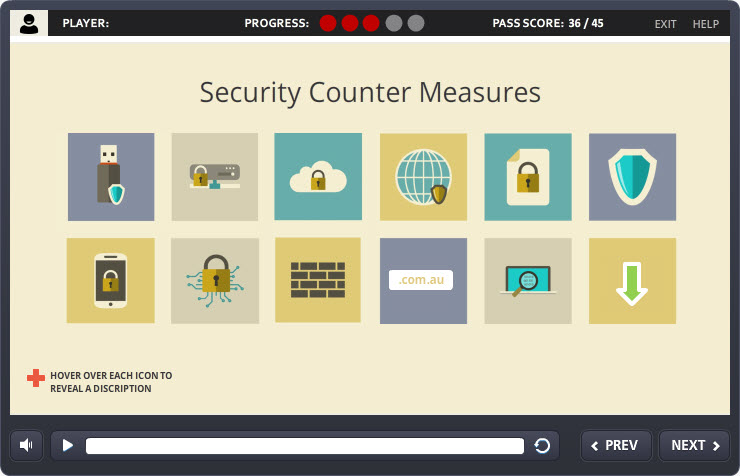Click the .com.au domain icon
740x476 pixels.
click(423, 281)
